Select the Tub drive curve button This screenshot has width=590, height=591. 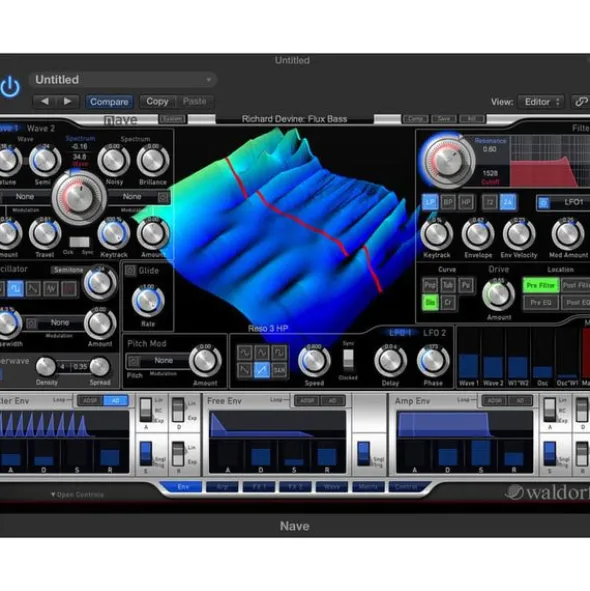pos(447,285)
